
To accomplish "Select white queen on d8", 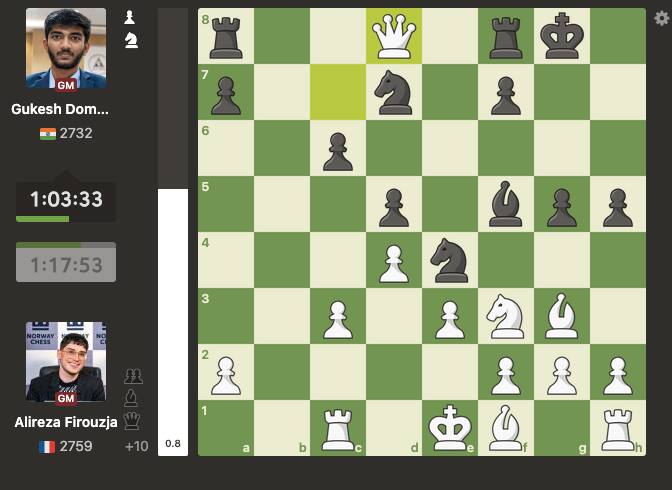I will coord(394,36).
